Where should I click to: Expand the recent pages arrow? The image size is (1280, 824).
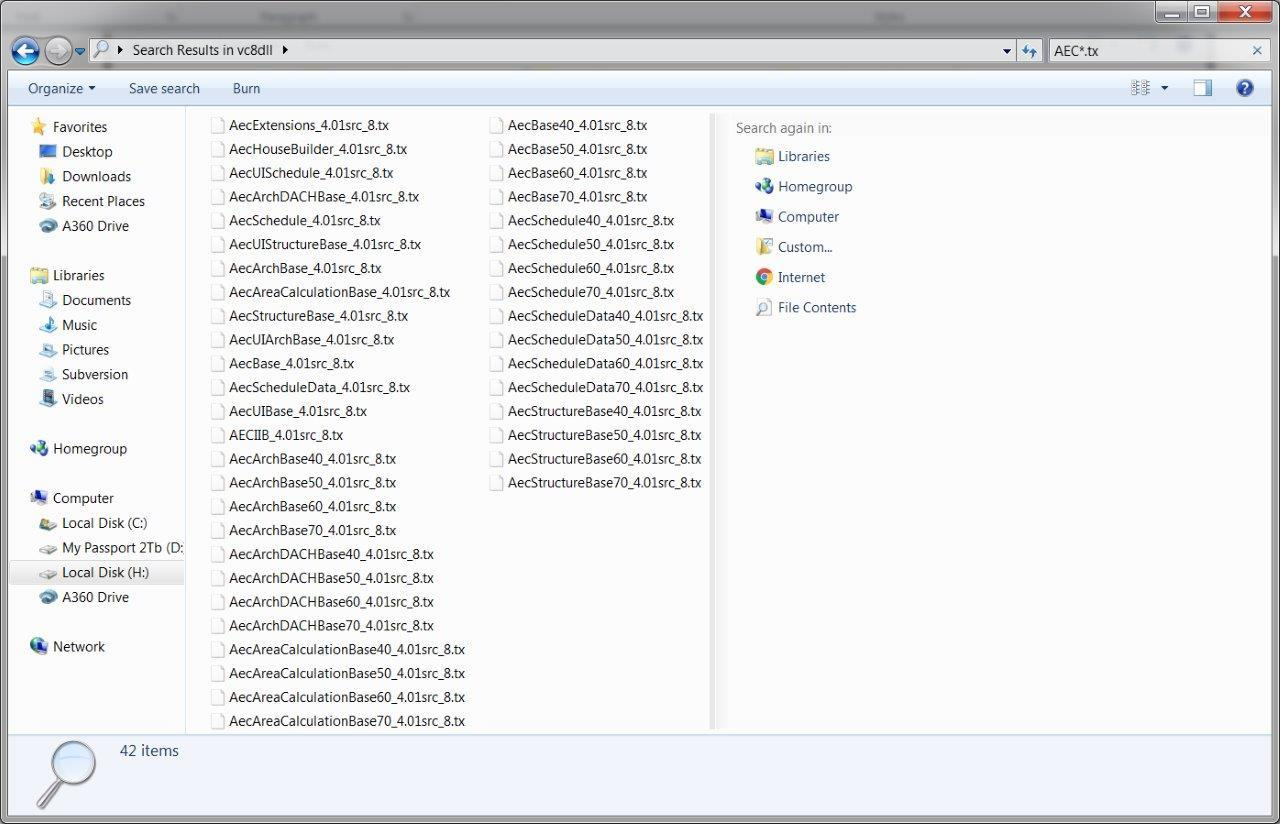pyautogui.click(x=80, y=51)
